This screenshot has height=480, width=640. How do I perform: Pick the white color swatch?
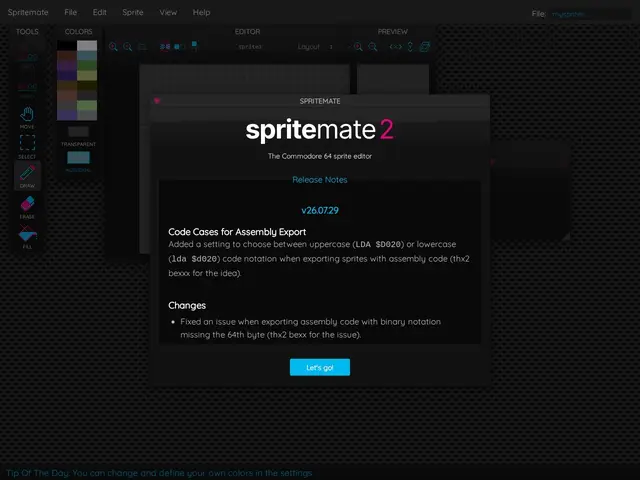click(87, 45)
